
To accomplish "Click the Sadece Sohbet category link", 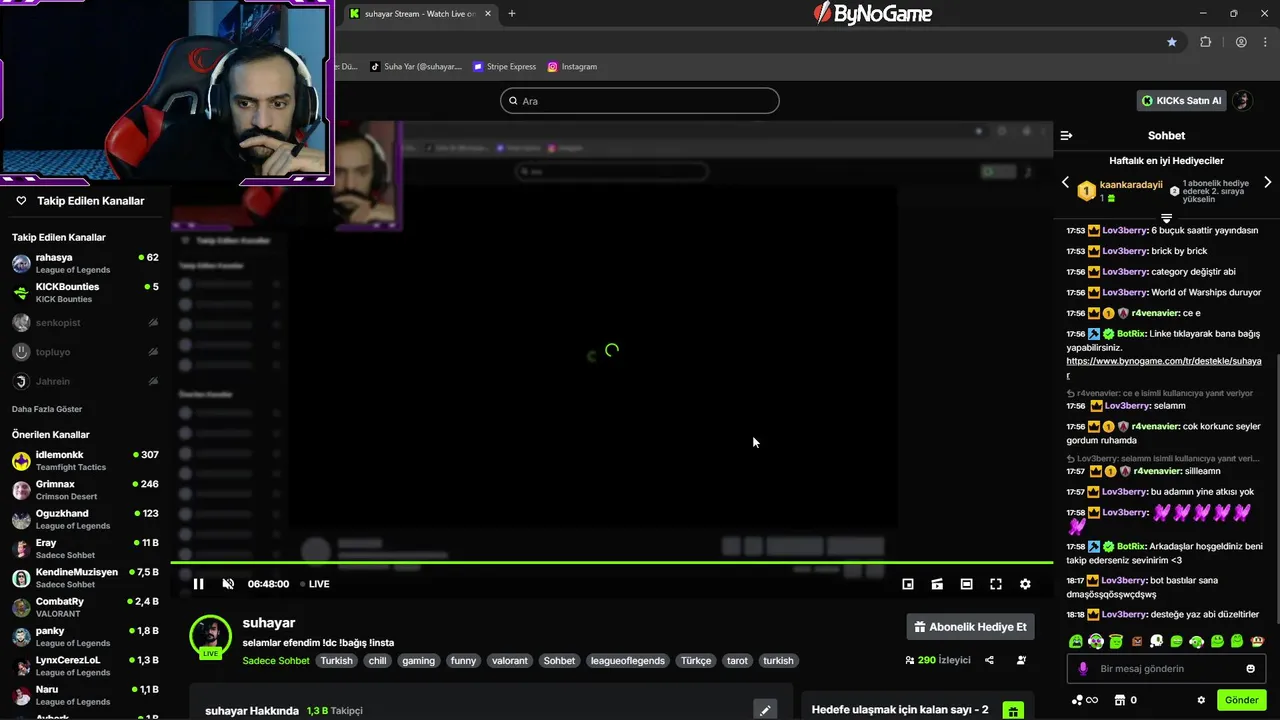I will point(276,661).
